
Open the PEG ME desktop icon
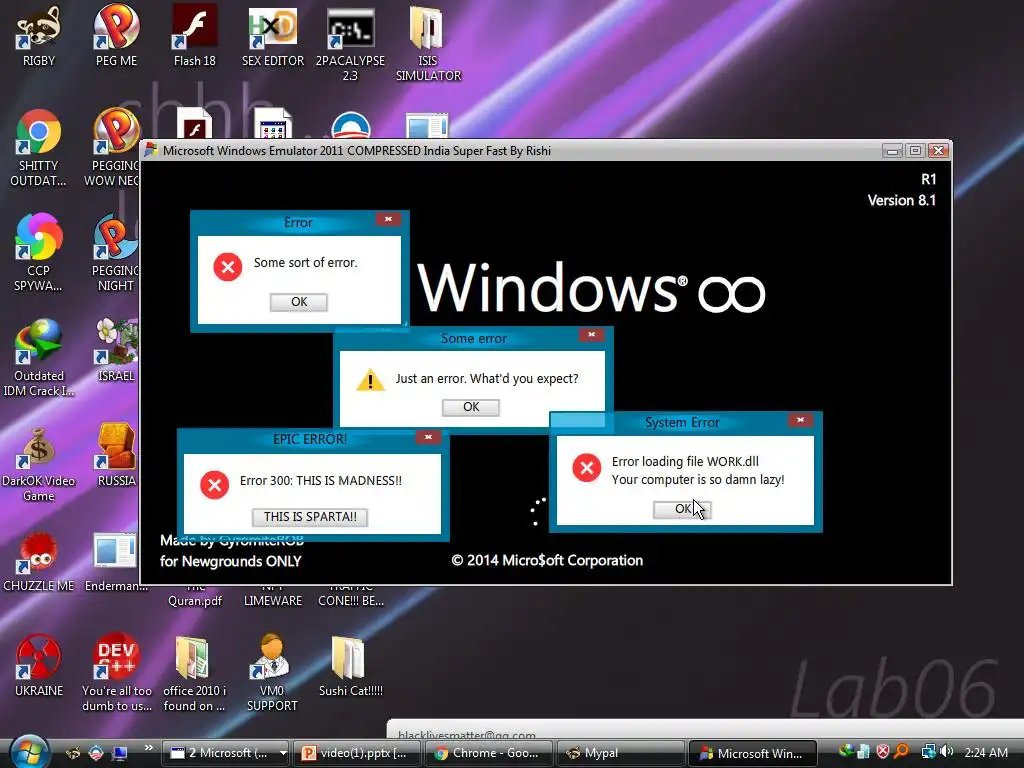point(116,36)
